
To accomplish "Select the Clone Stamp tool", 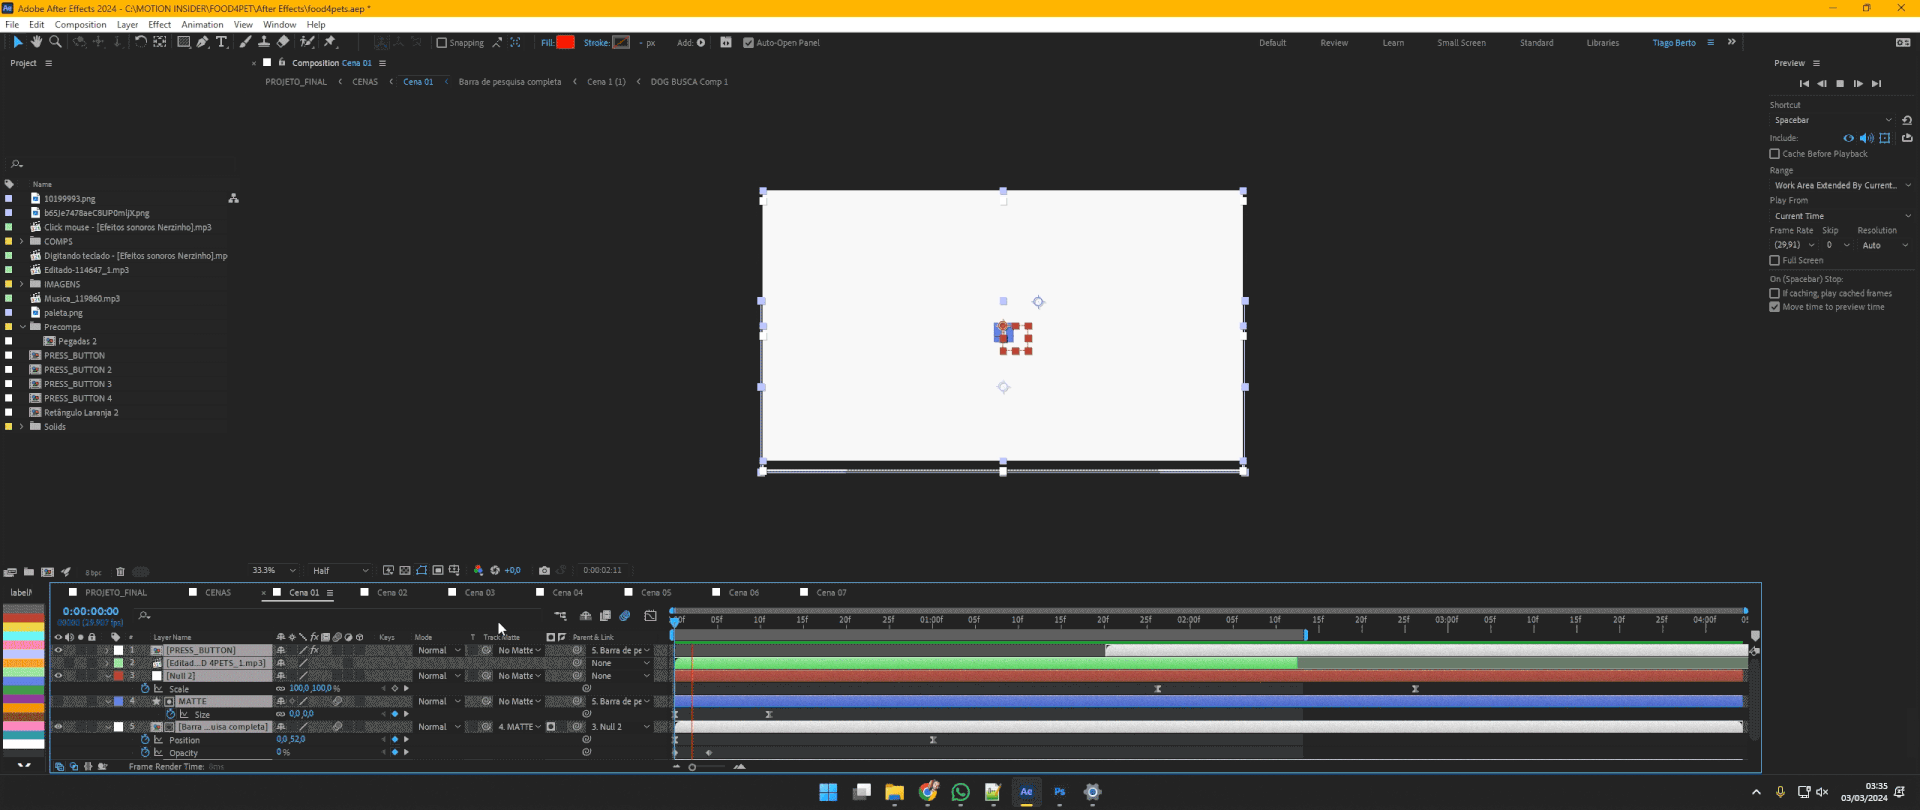I will point(264,42).
